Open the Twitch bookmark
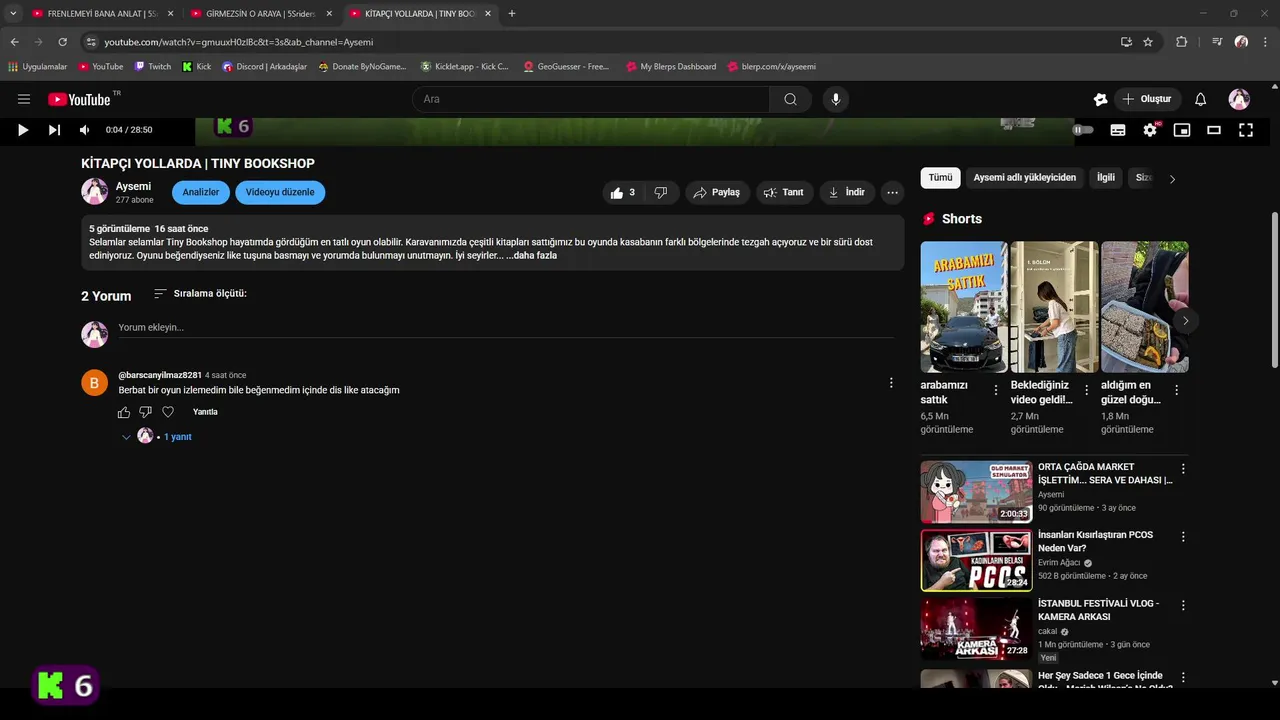Image resolution: width=1280 pixels, height=720 pixels. pos(152,67)
